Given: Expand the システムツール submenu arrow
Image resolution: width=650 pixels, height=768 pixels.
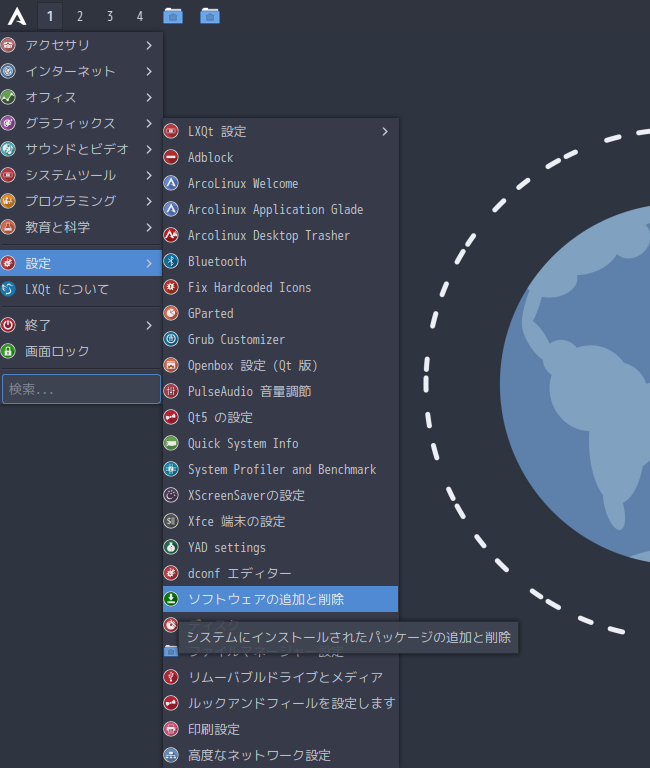Looking at the screenshot, I should click(149, 175).
